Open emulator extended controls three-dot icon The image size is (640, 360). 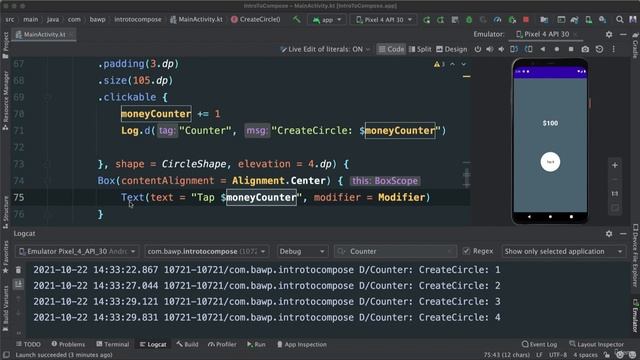coord(613,49)
